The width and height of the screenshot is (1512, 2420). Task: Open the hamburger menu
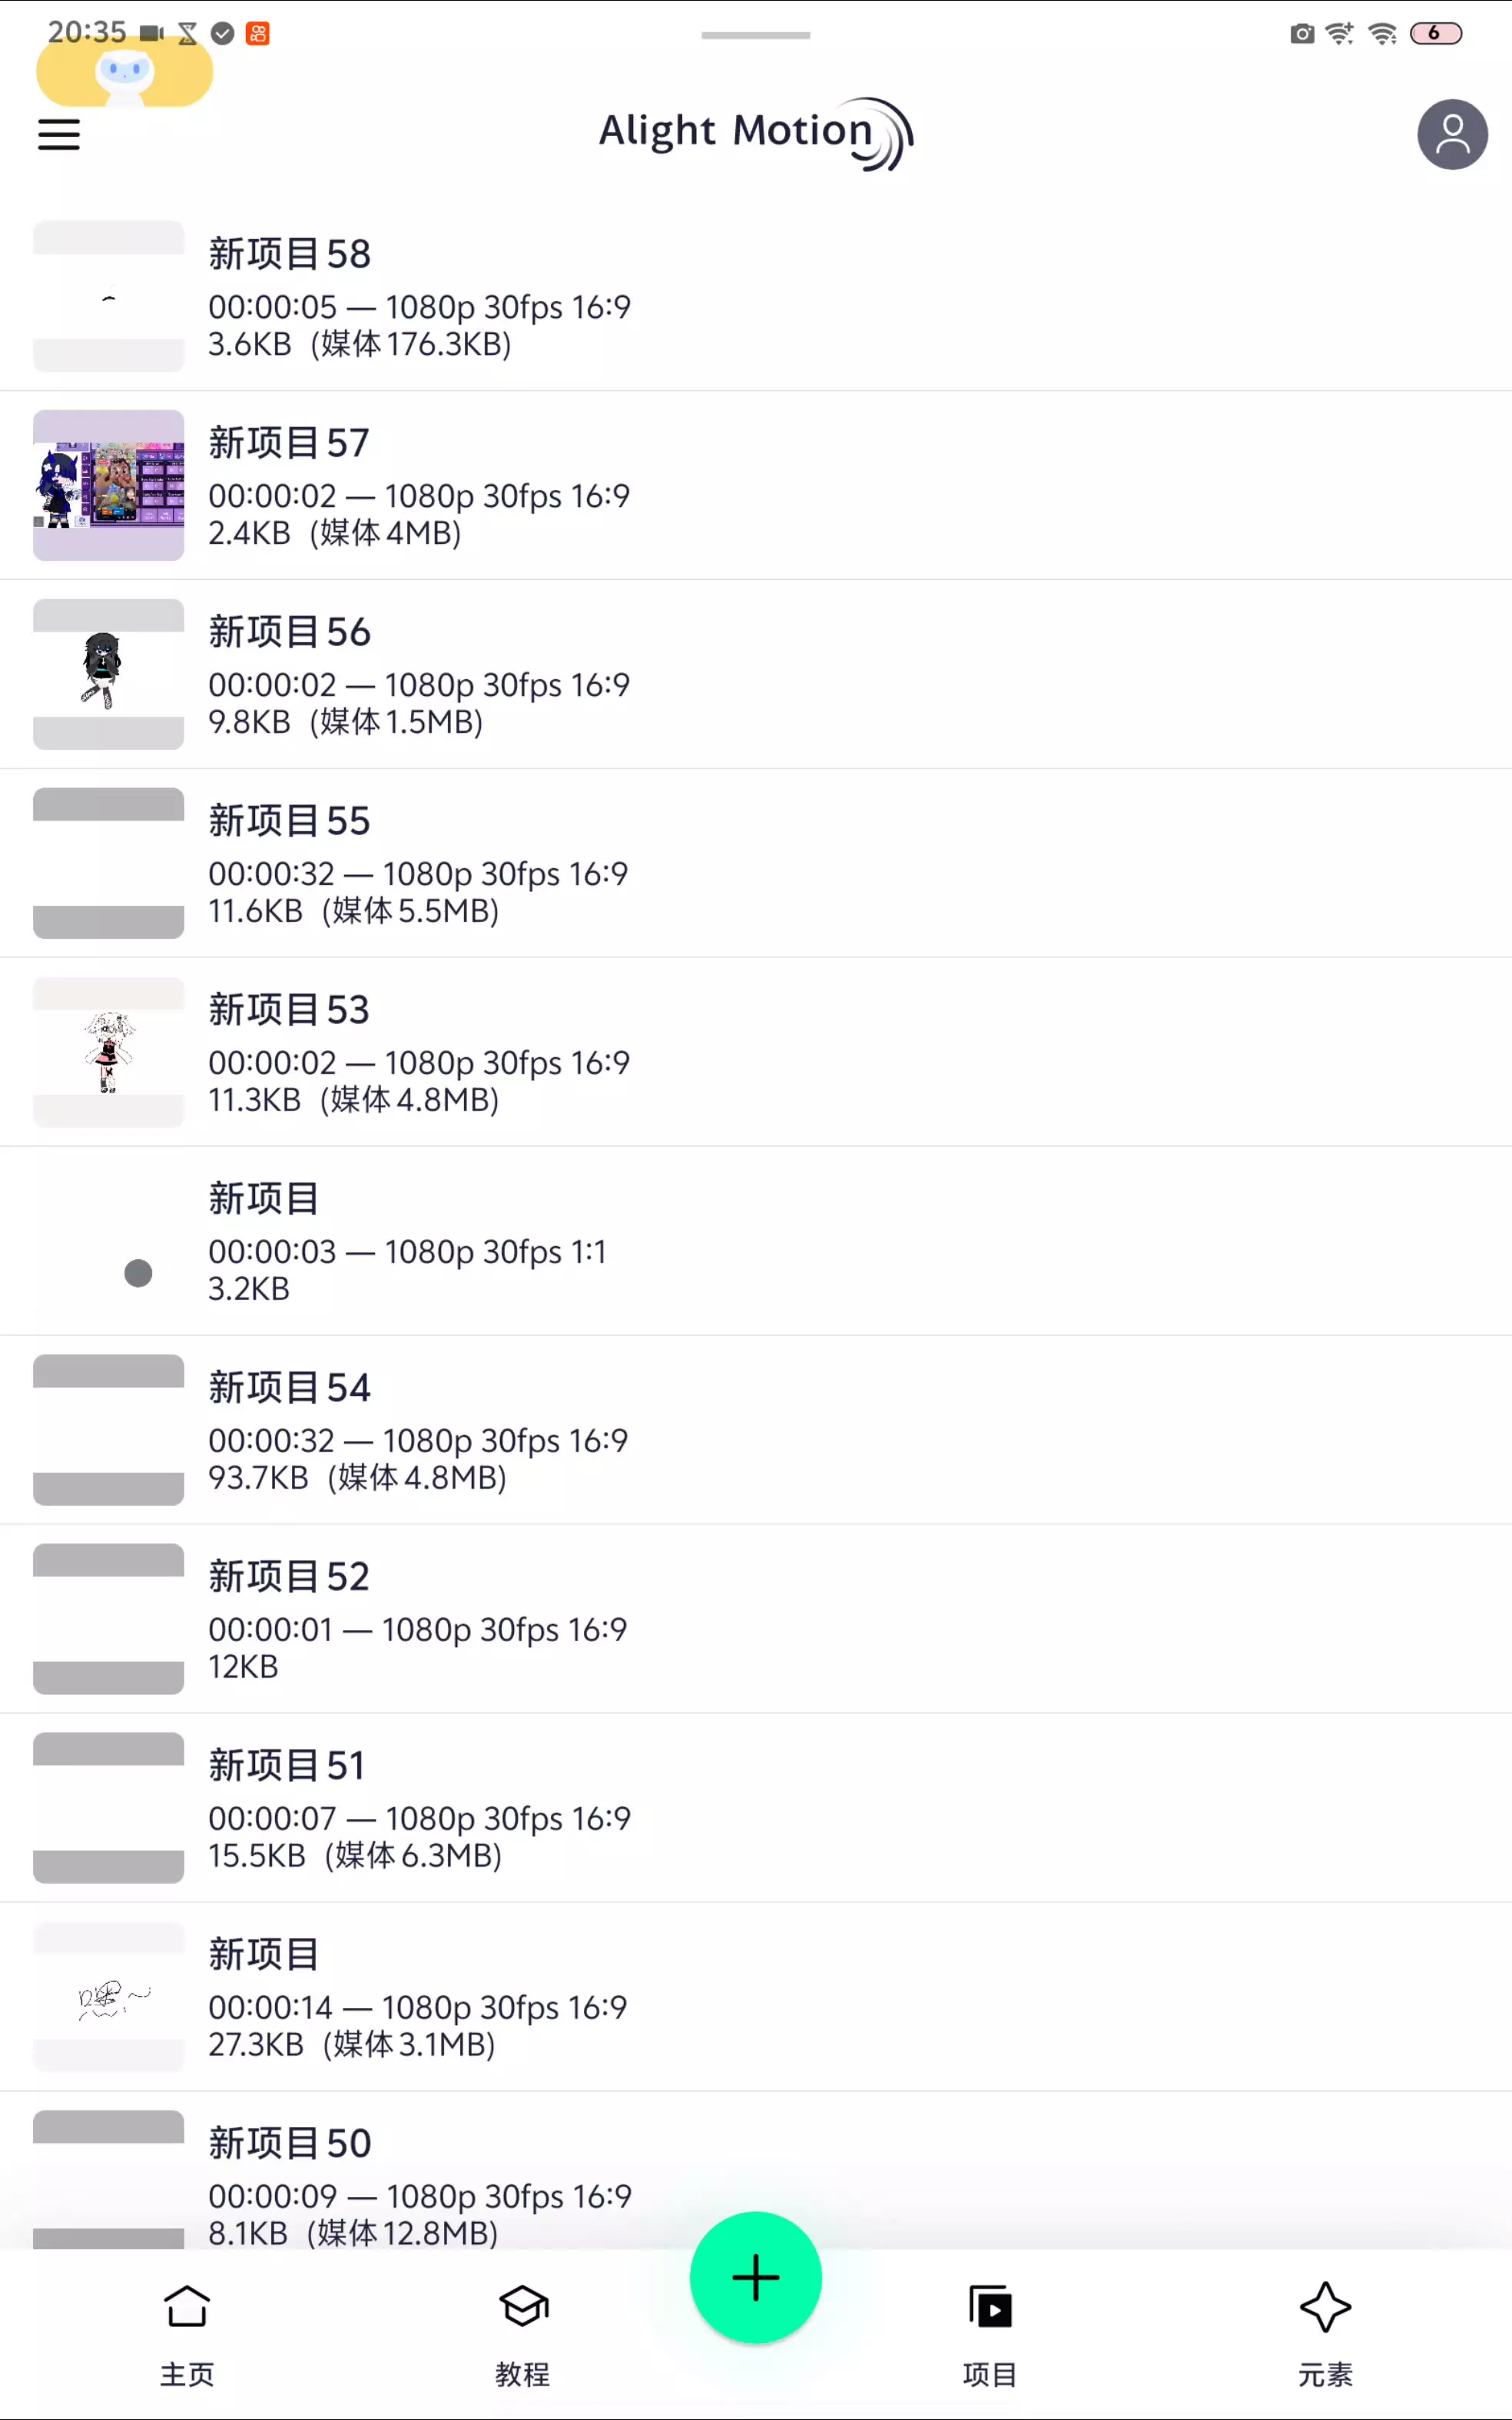click(59, 135)
